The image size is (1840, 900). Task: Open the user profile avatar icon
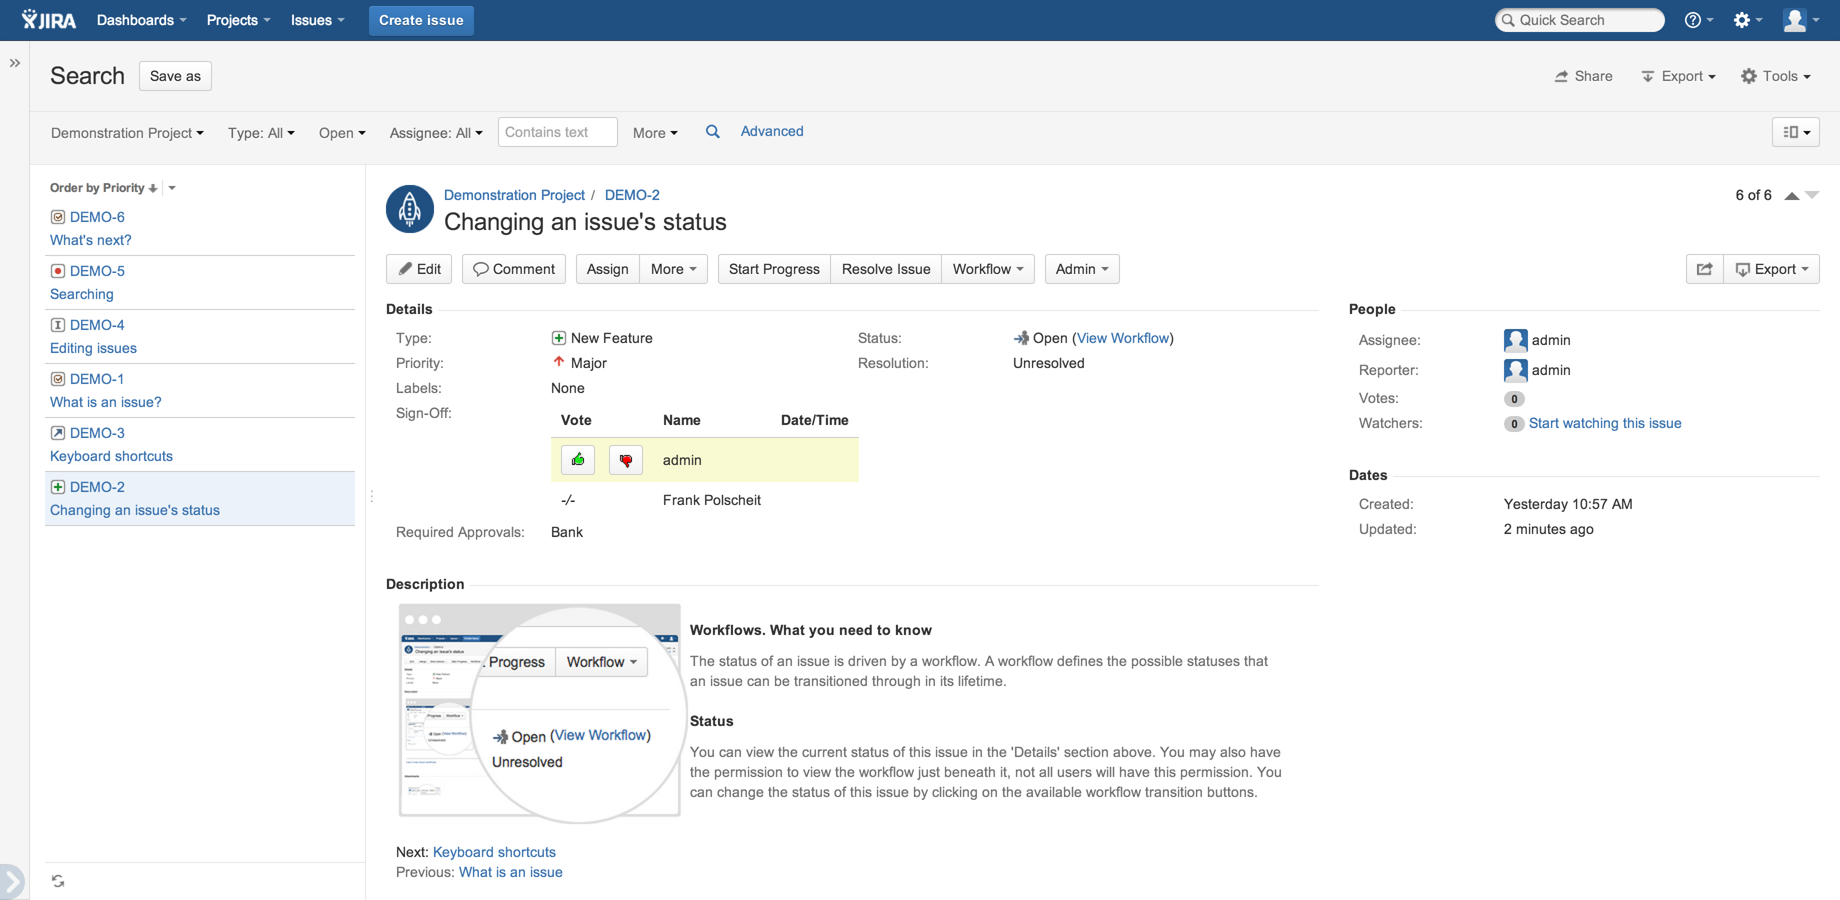tap(1797, 20)
